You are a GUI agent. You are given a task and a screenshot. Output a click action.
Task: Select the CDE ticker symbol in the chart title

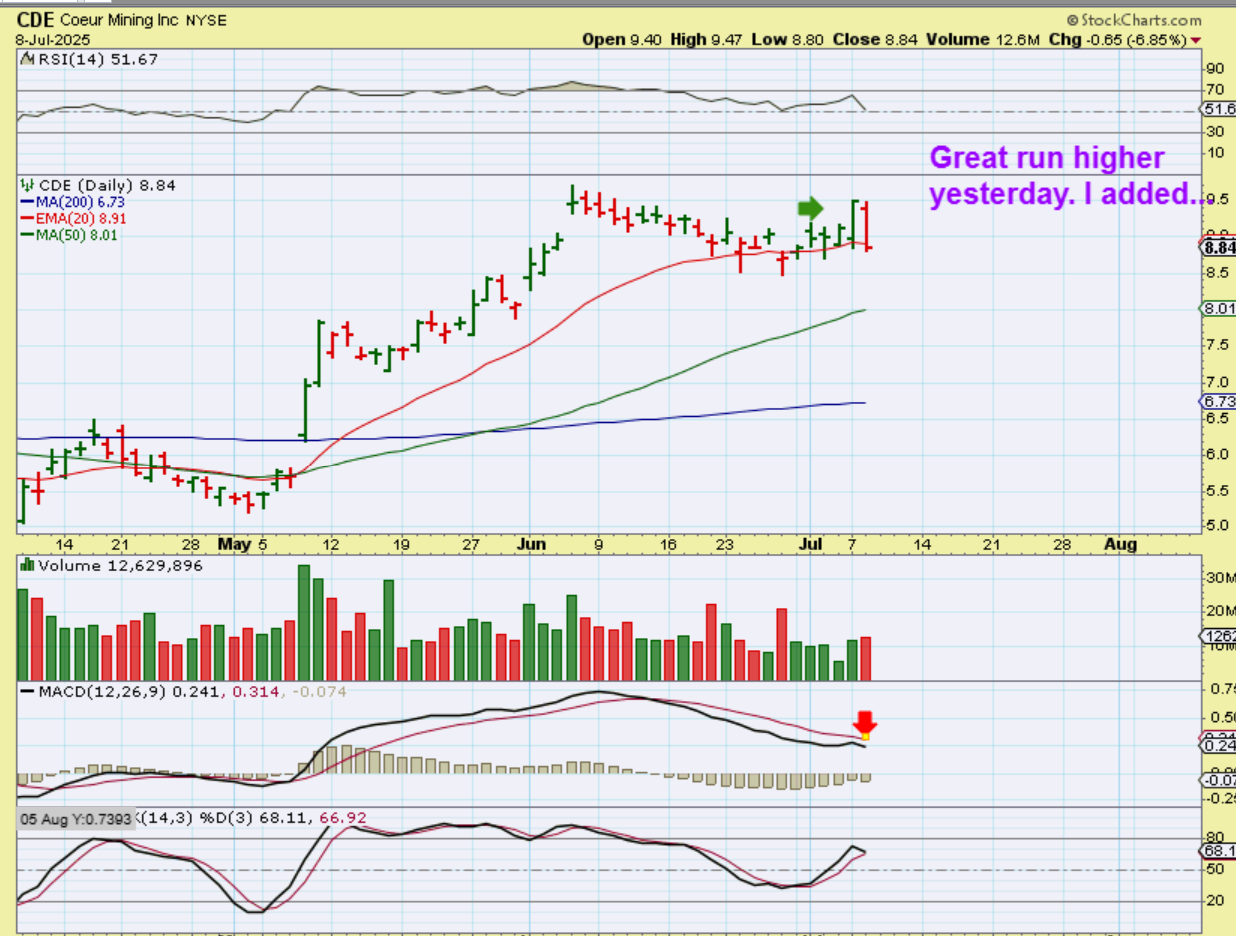[35, 20]
